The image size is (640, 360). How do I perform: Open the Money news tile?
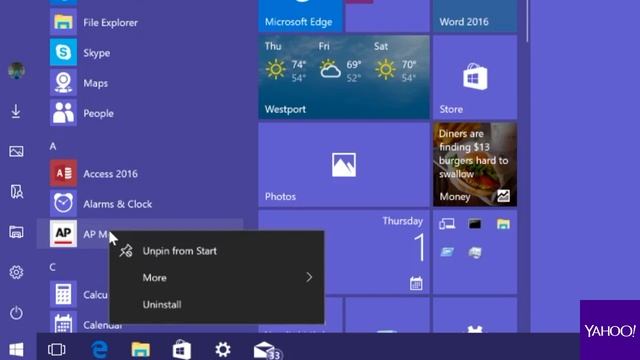click(x=475, y=164)
